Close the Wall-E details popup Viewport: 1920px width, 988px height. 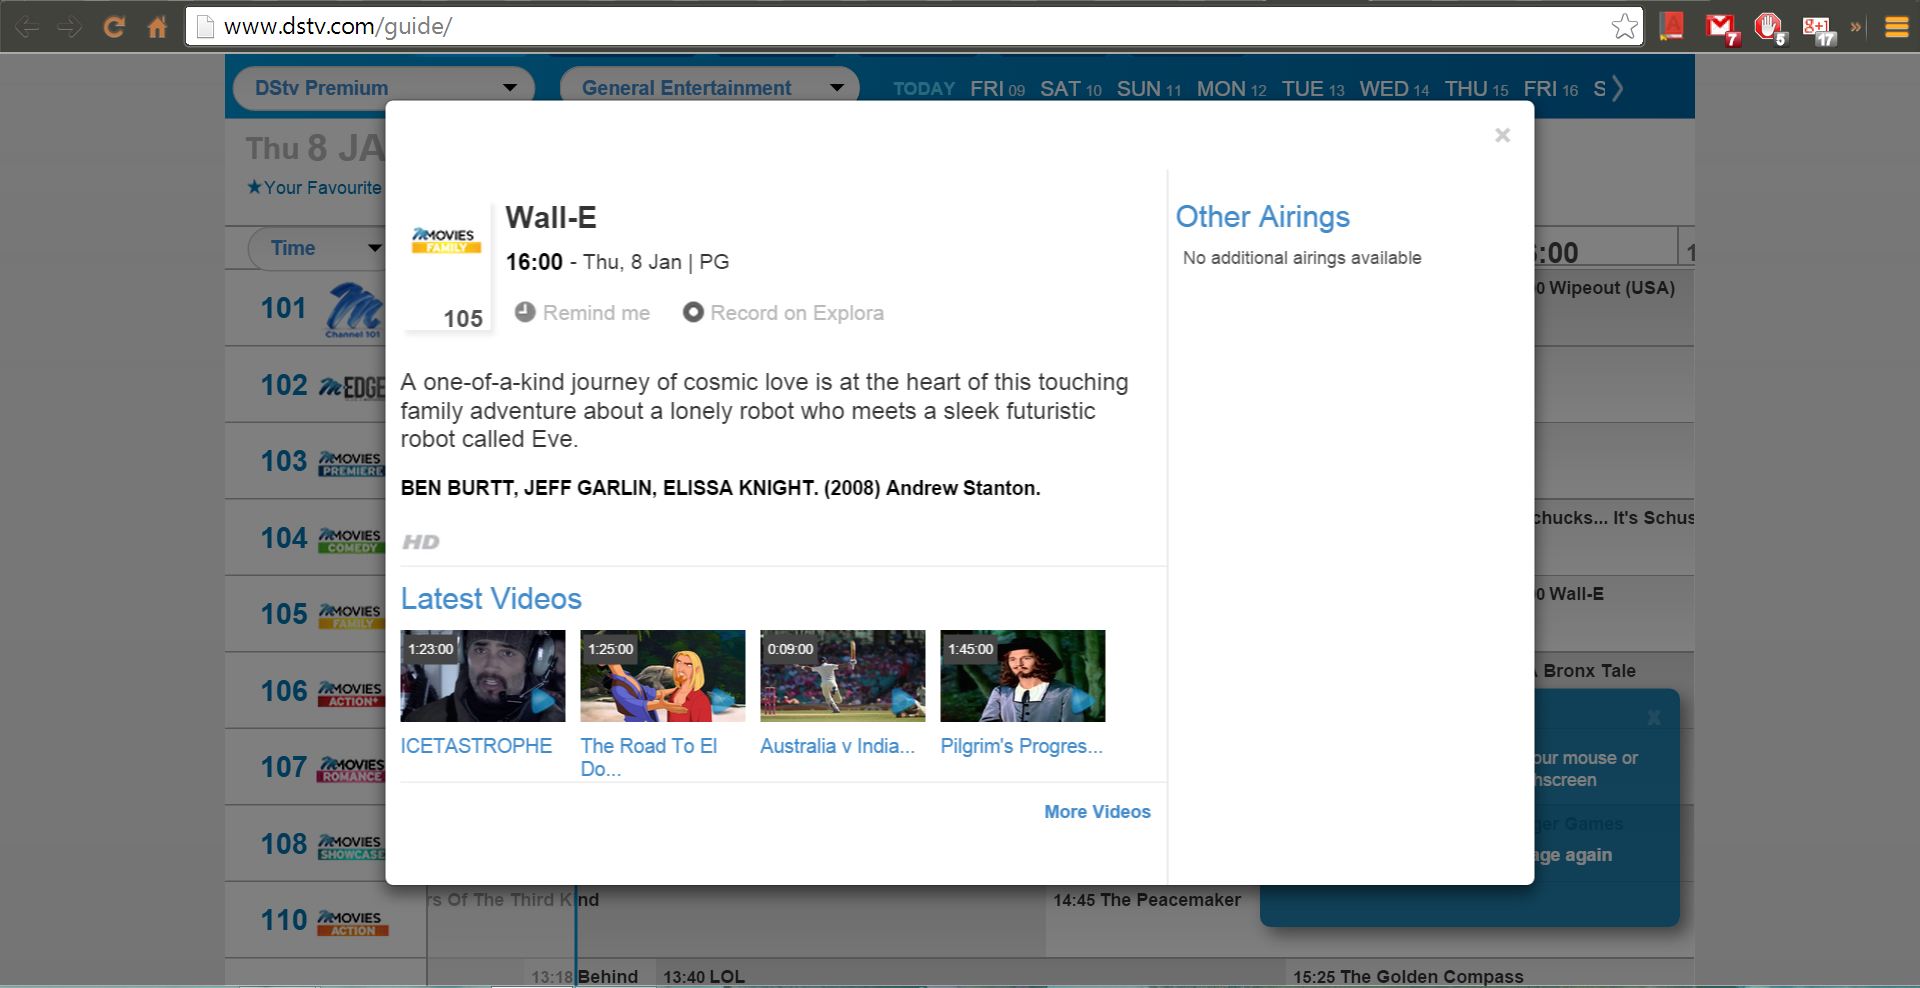1502,135
